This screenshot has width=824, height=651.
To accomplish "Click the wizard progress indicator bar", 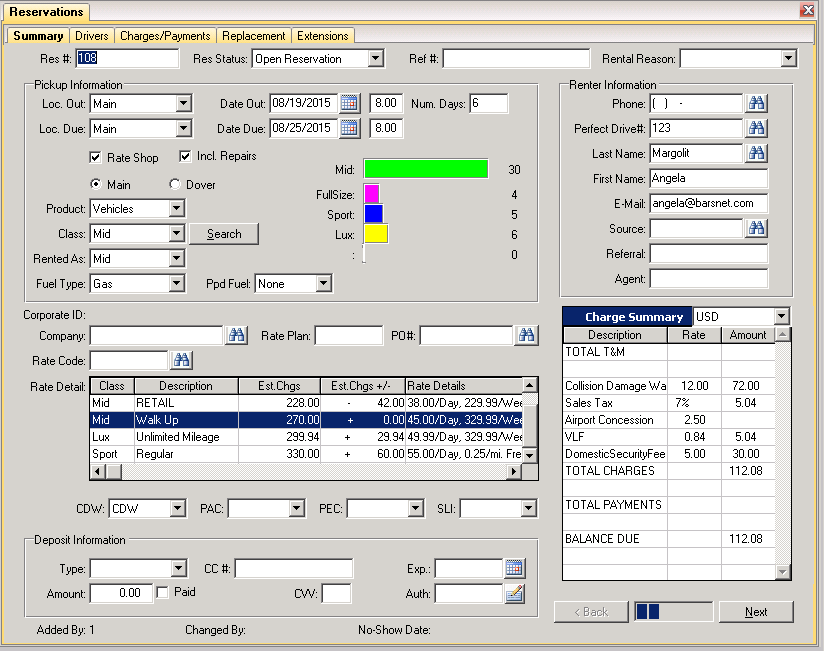I will point(674,612).
